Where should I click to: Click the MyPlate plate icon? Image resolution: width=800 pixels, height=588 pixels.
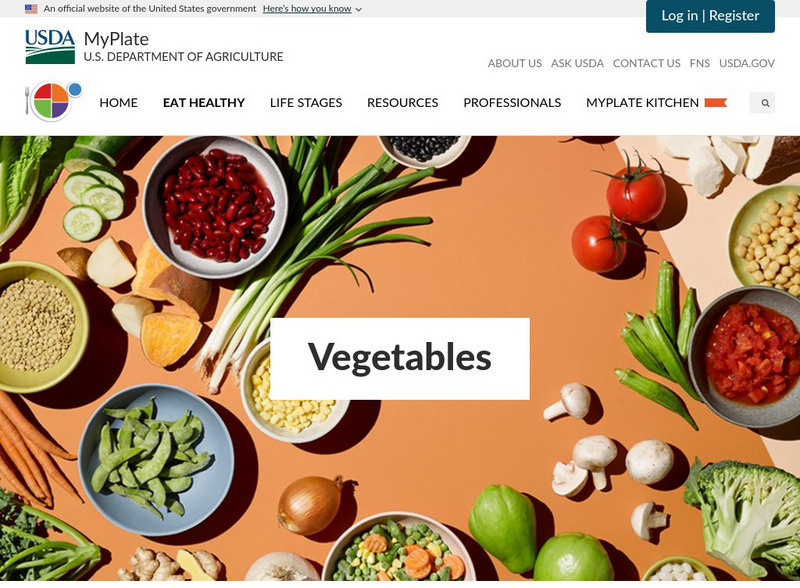(x=54, y=101)
